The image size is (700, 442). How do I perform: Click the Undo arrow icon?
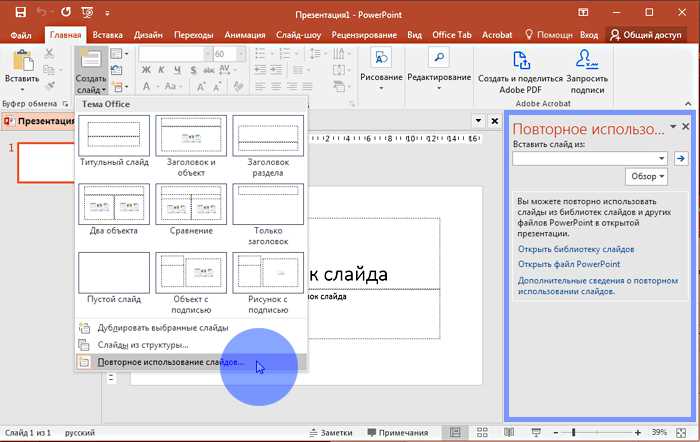(x=42, y=13)
